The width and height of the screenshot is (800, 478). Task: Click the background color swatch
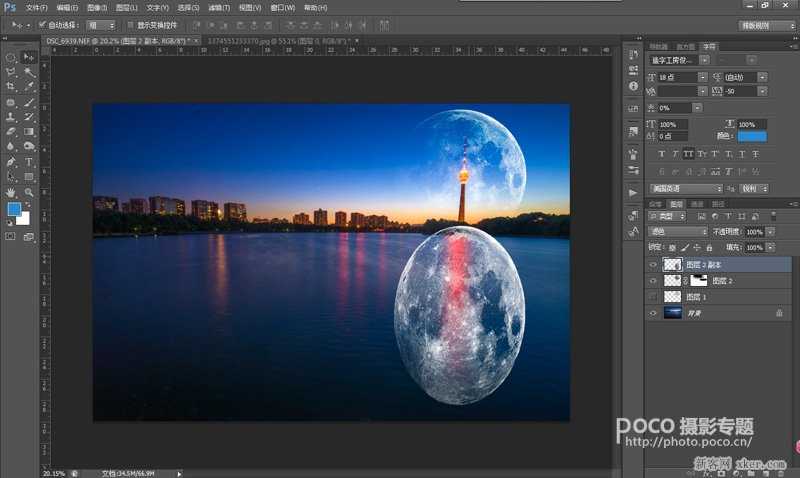[24, 219]
